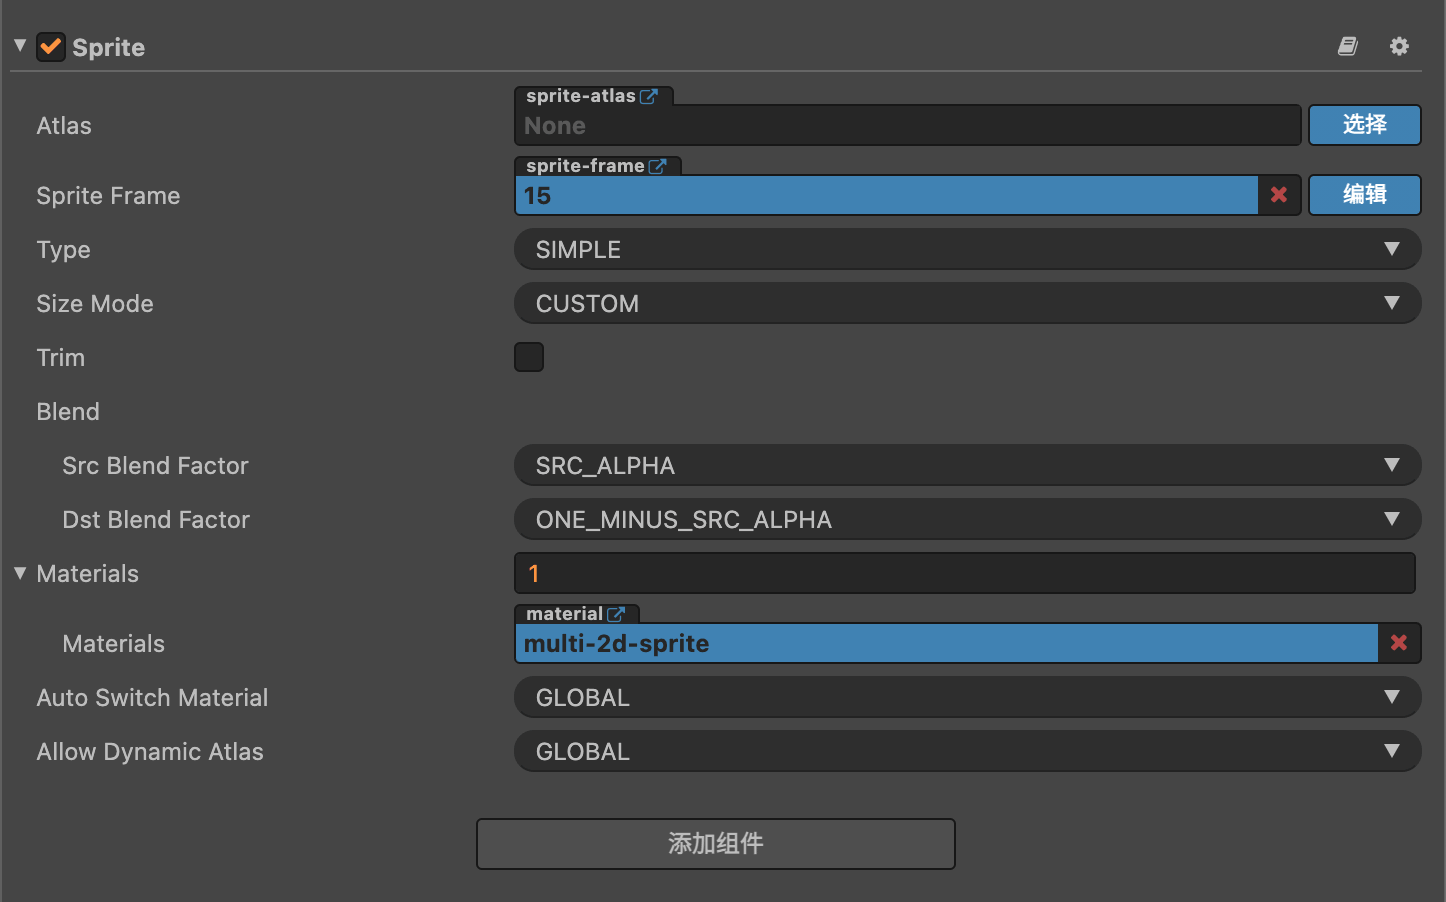
Task: Open Src Blend Factor dropdown
Action: coord(967,465)
